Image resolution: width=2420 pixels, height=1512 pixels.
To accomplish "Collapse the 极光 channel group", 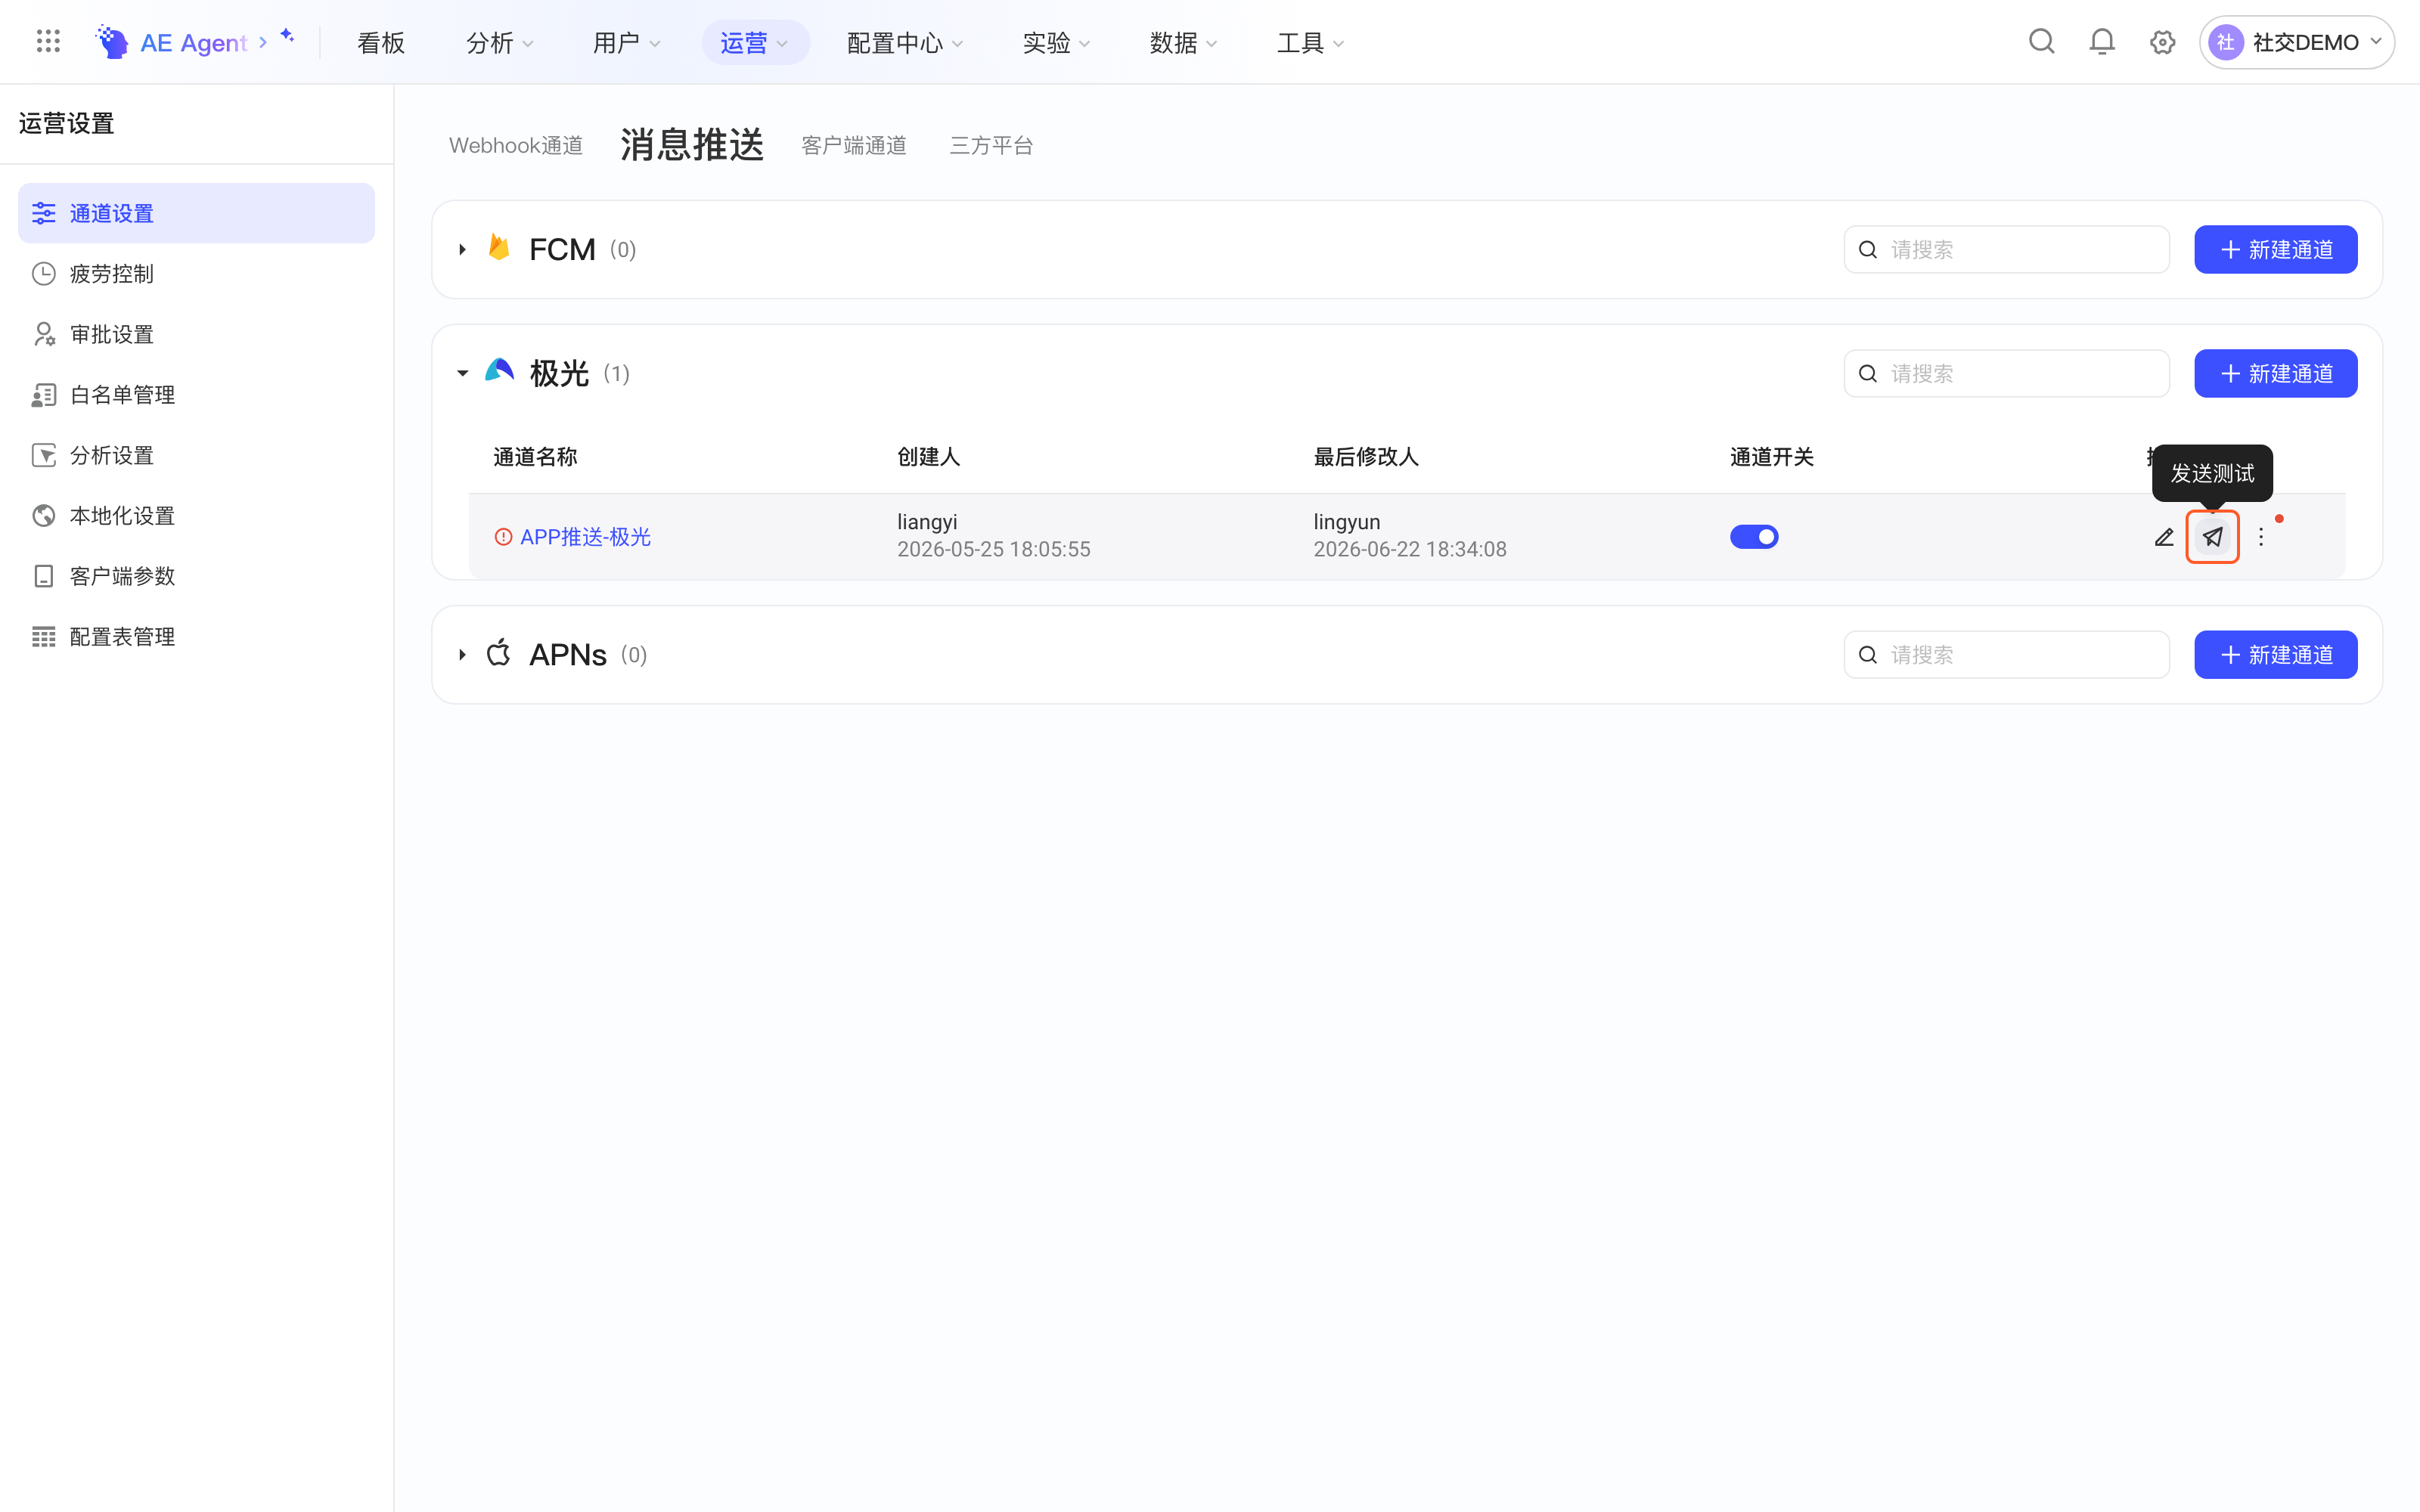I will tap(462, 373).
